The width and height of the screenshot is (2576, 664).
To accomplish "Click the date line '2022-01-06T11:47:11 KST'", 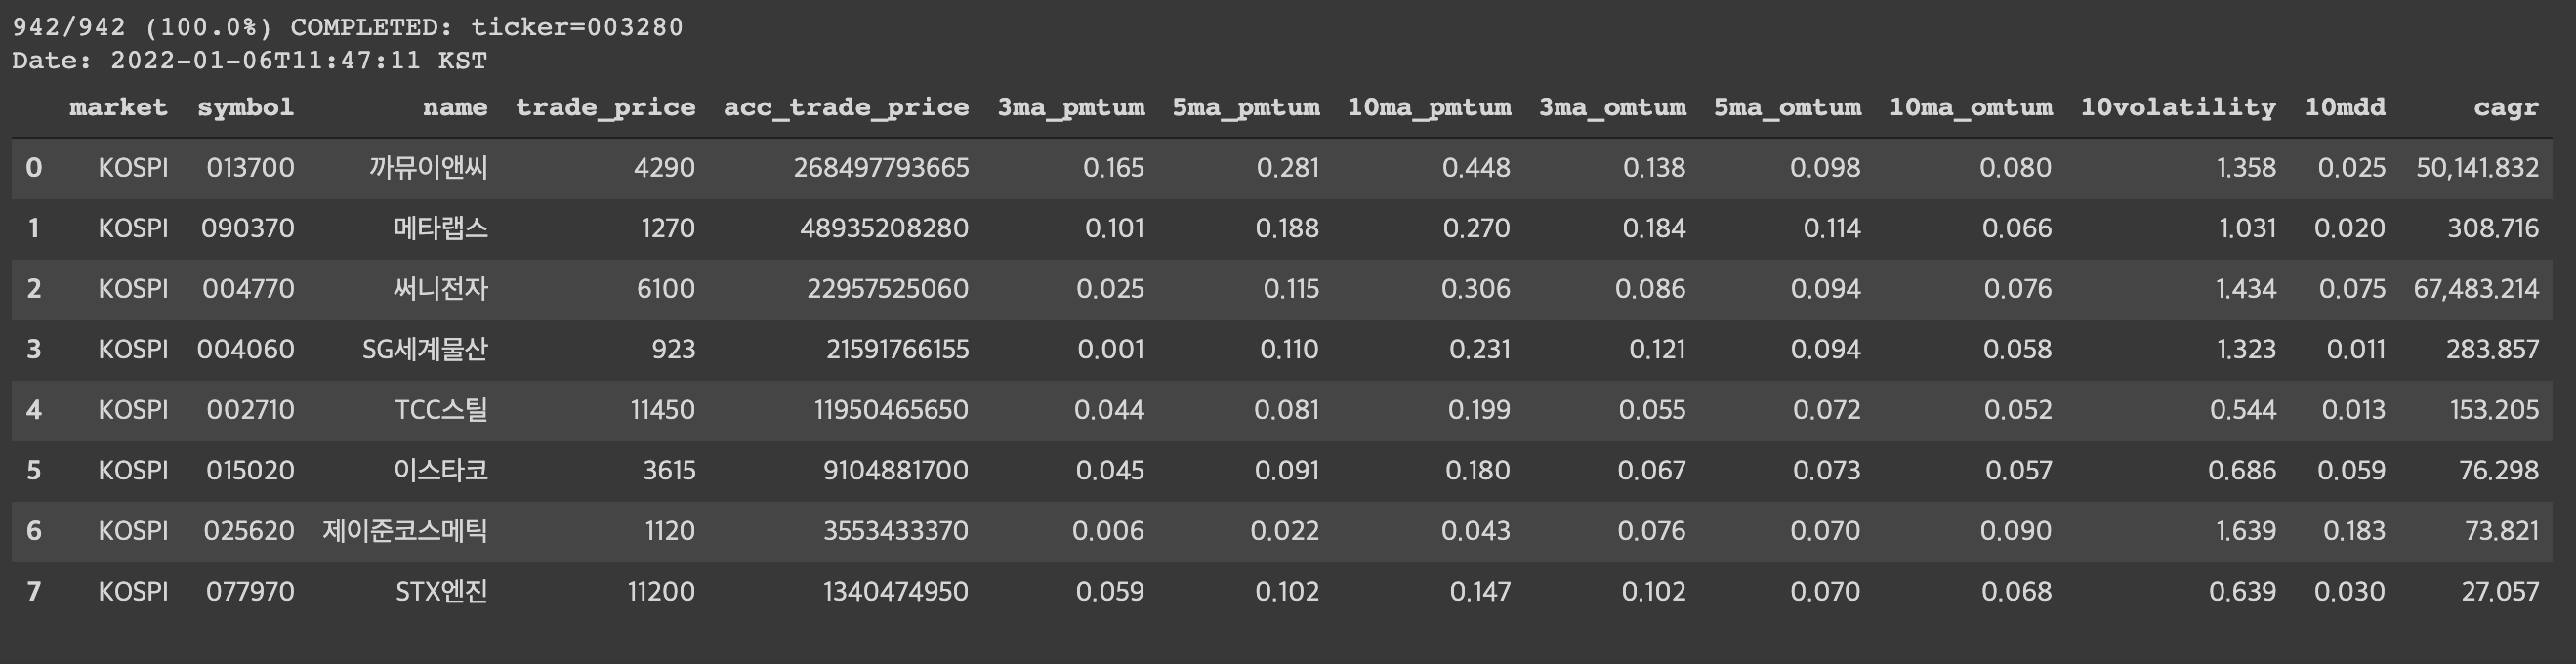I will pos(298,61).
